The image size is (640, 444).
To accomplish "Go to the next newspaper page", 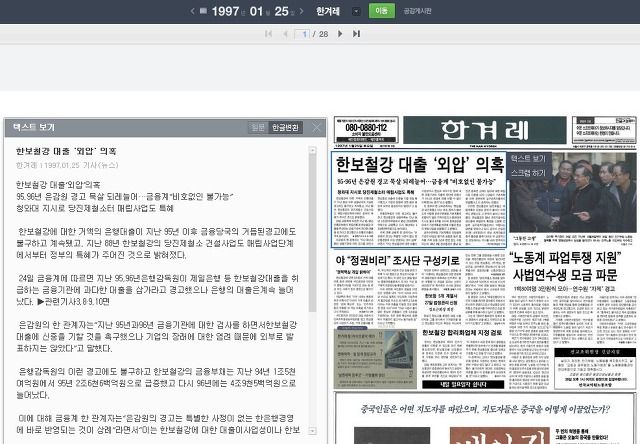I will (340, 34).
